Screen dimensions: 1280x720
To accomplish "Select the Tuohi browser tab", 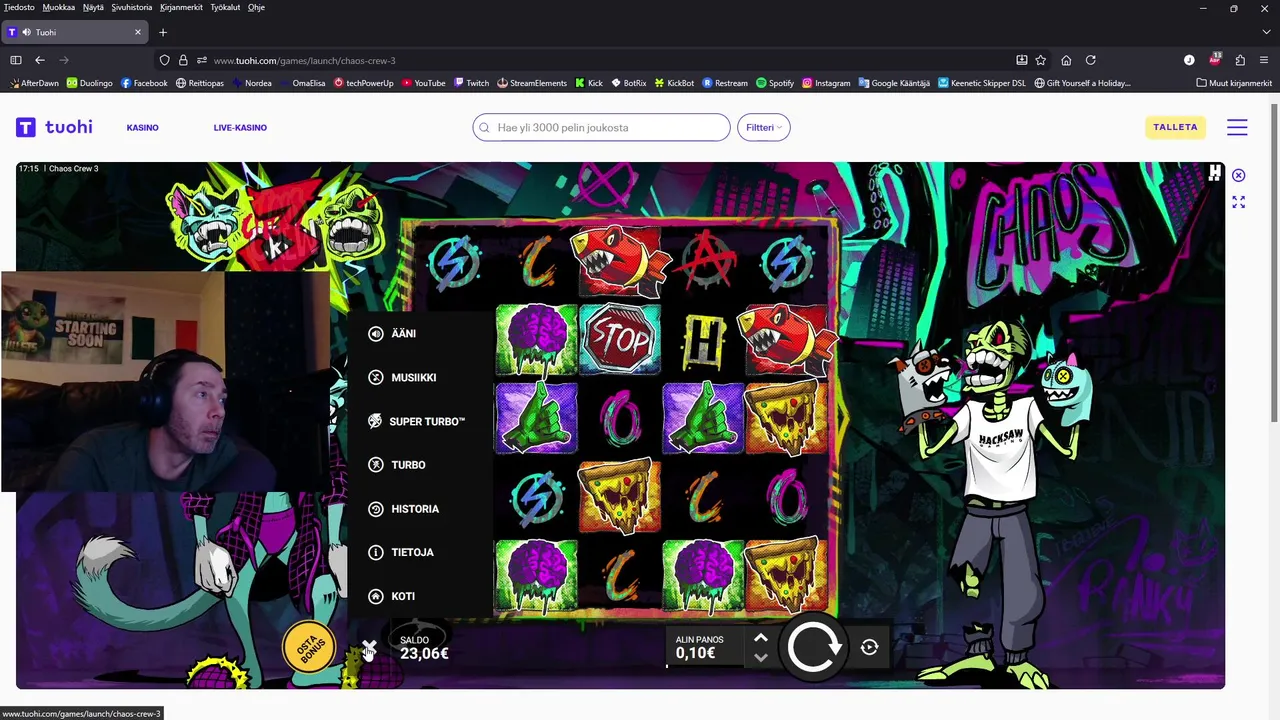I will [75, 32].
